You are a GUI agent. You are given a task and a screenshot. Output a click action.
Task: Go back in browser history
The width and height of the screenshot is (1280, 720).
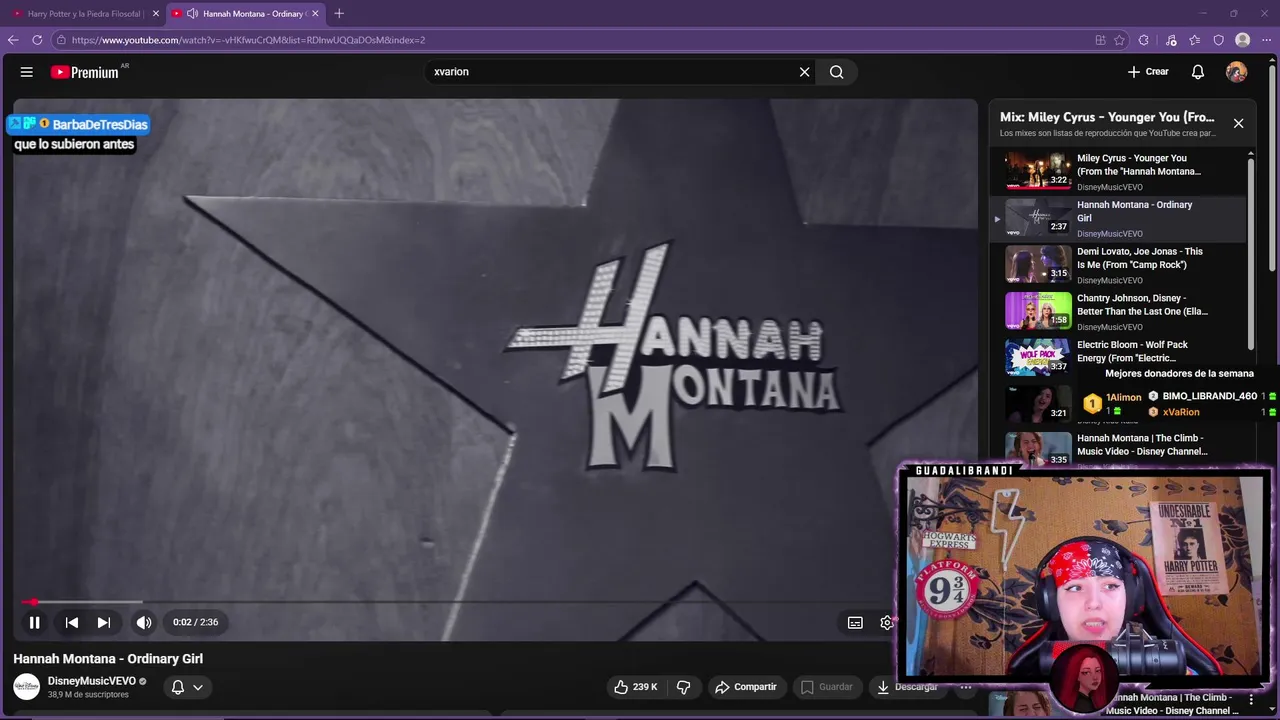click(x=13, y=40)
